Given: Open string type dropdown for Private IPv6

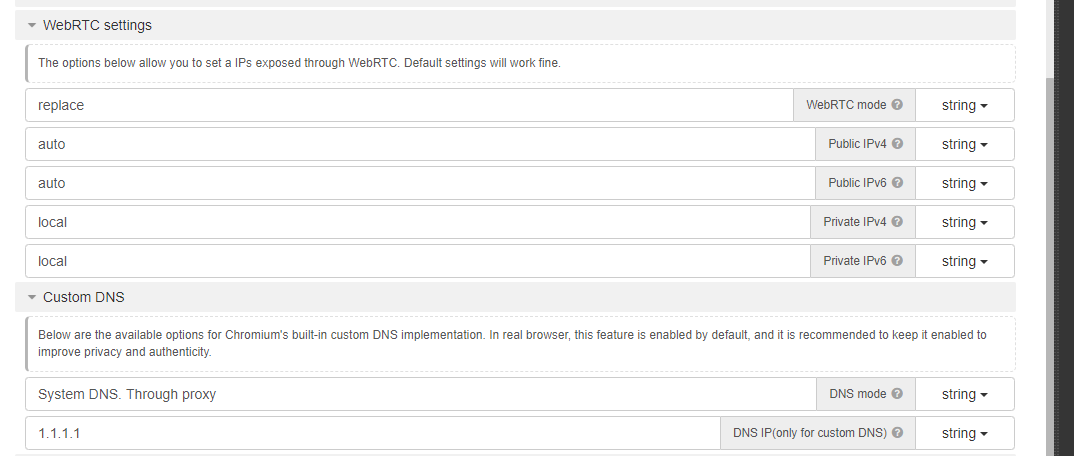Looking at the screenshot, I should point(964,261).
